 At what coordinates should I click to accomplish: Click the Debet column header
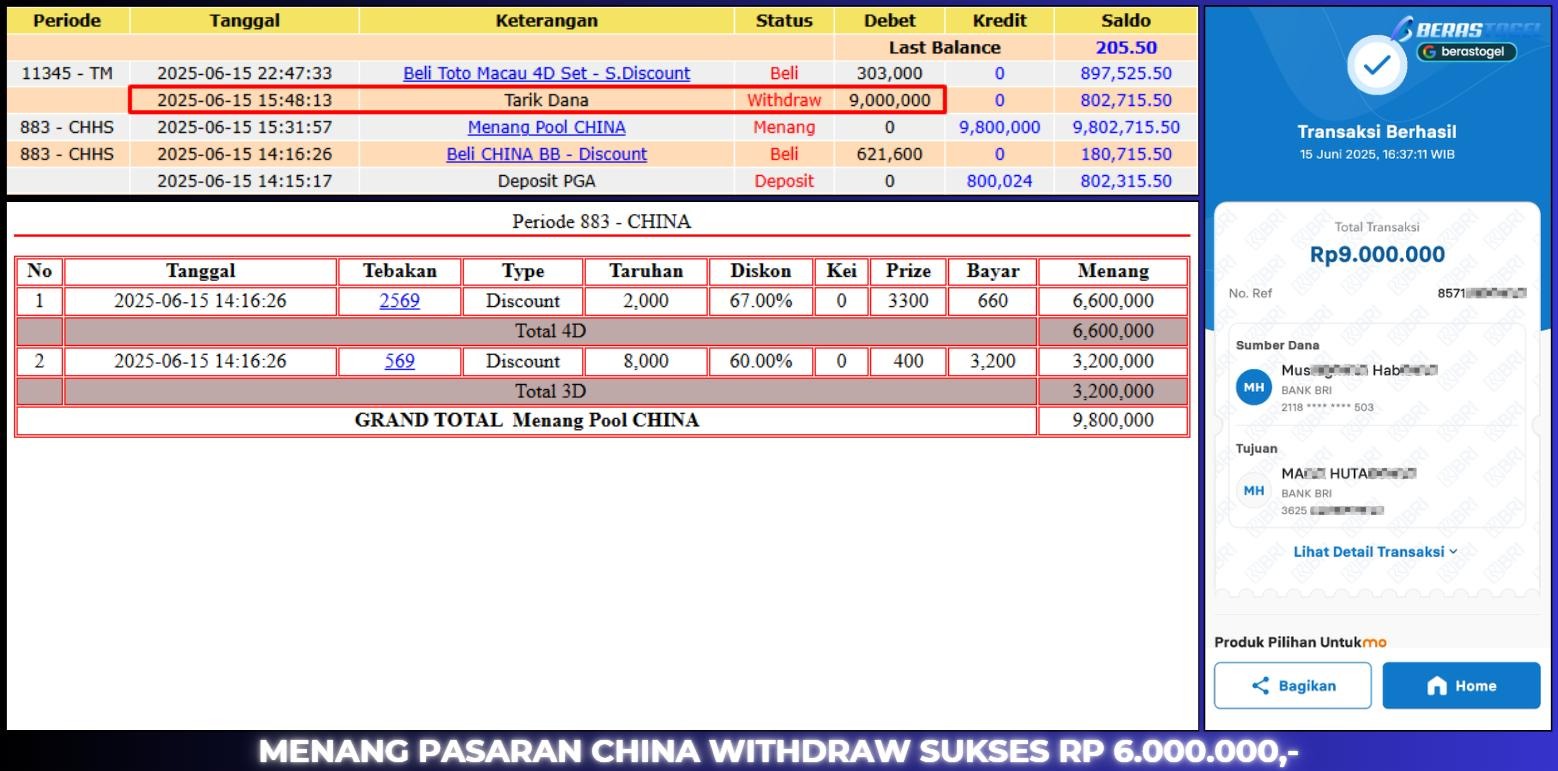click(889, 20)
